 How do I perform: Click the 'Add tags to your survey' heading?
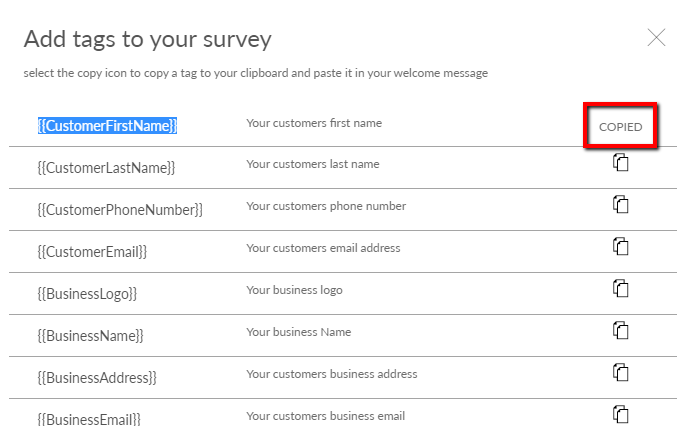tap(147, 39)
